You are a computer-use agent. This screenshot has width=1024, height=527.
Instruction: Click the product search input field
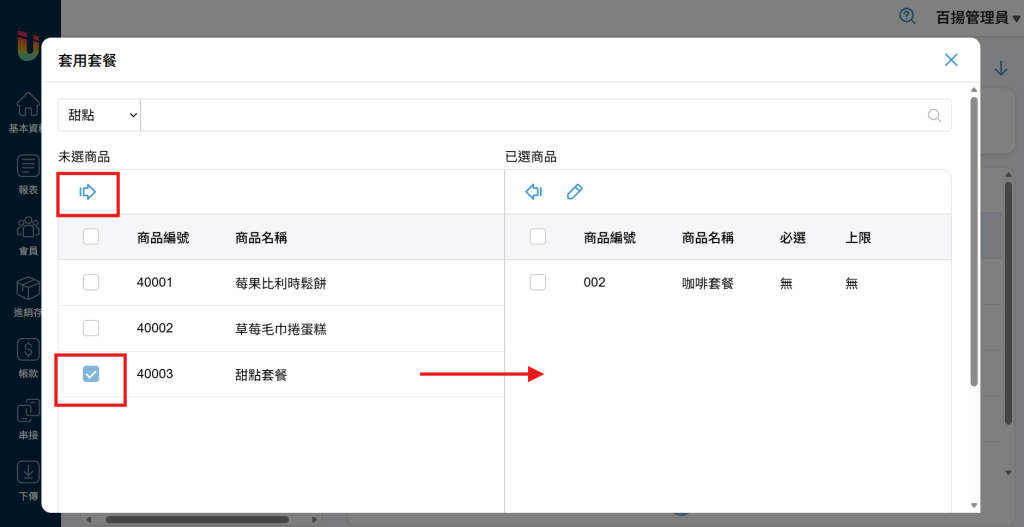point(530,116)
